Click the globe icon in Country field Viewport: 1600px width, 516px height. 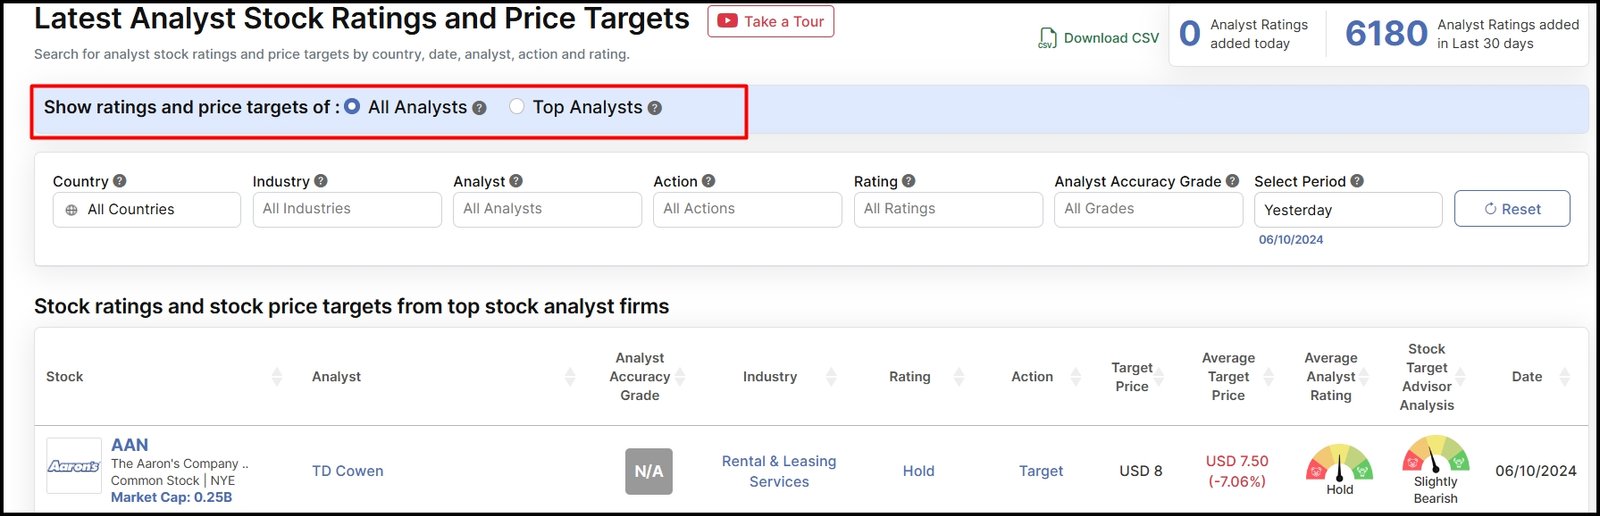pyautogui.click(x=71, y=210)
